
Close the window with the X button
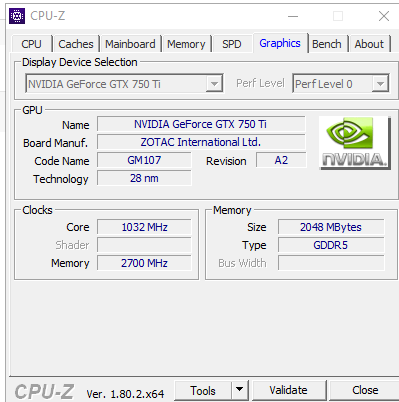pos(384,16)
